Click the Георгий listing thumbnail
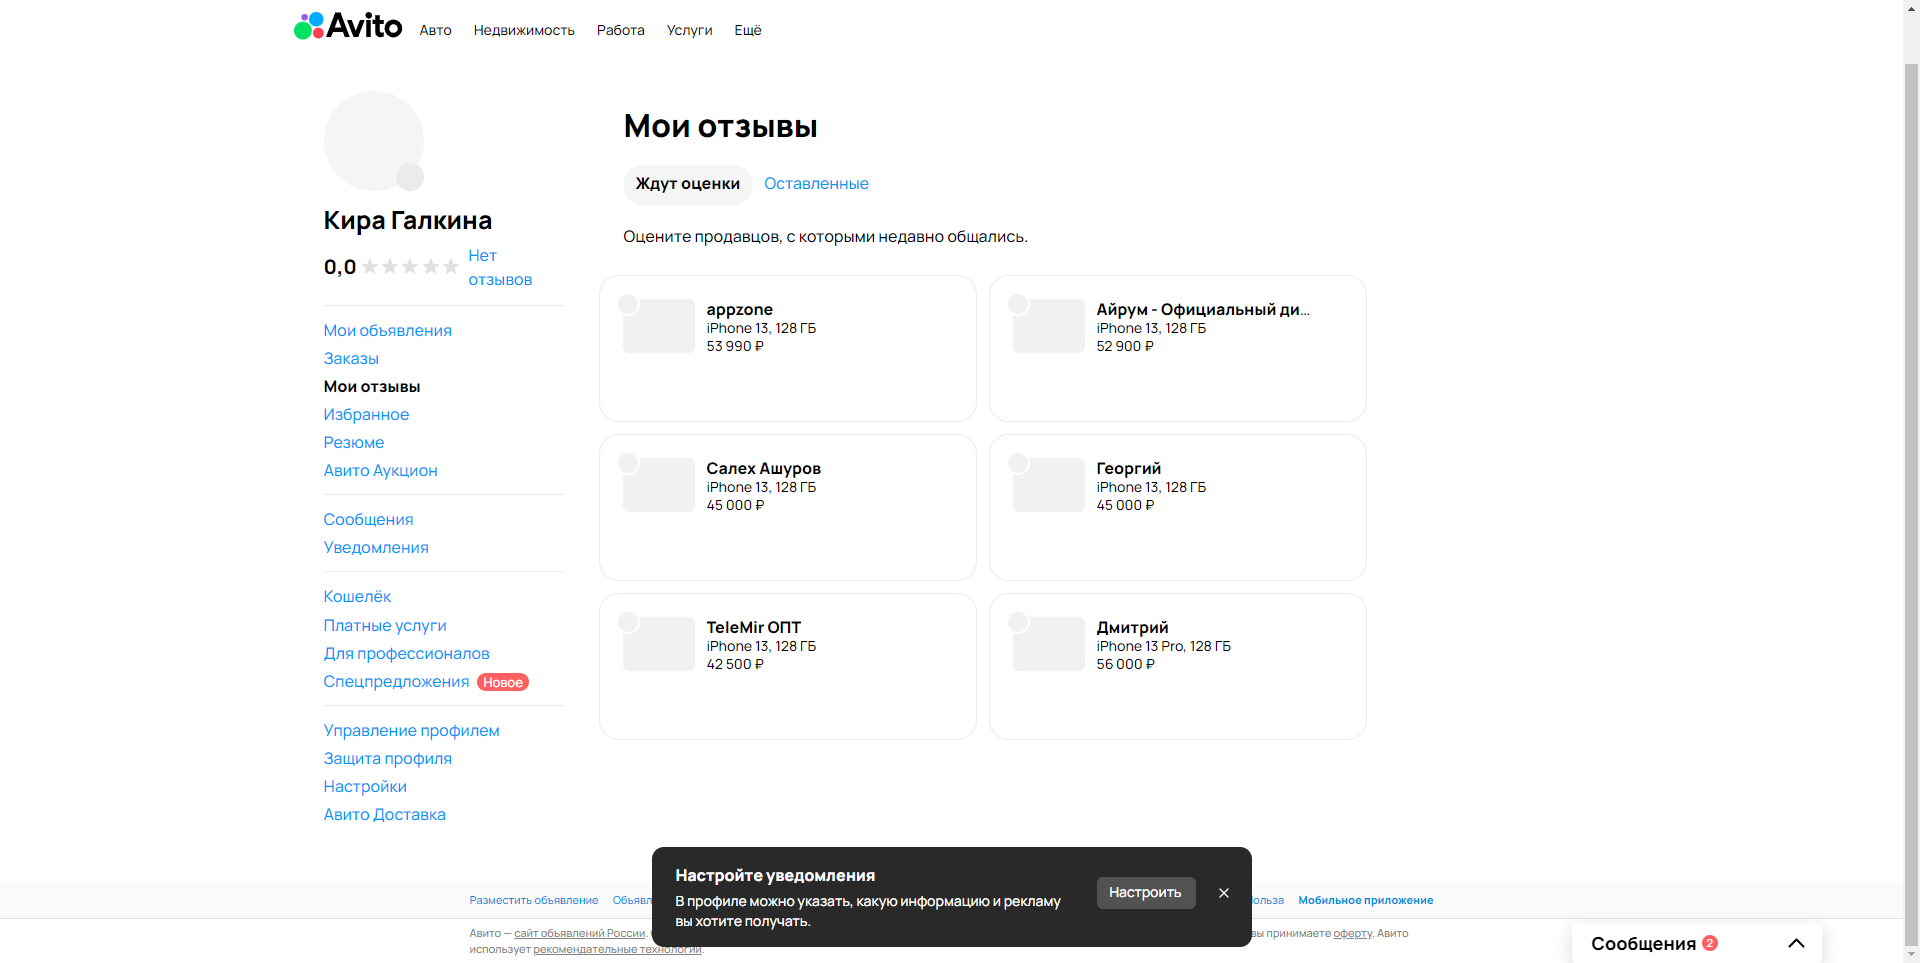The width and height of the screenshot is (1920, 963). (1048, 485)
